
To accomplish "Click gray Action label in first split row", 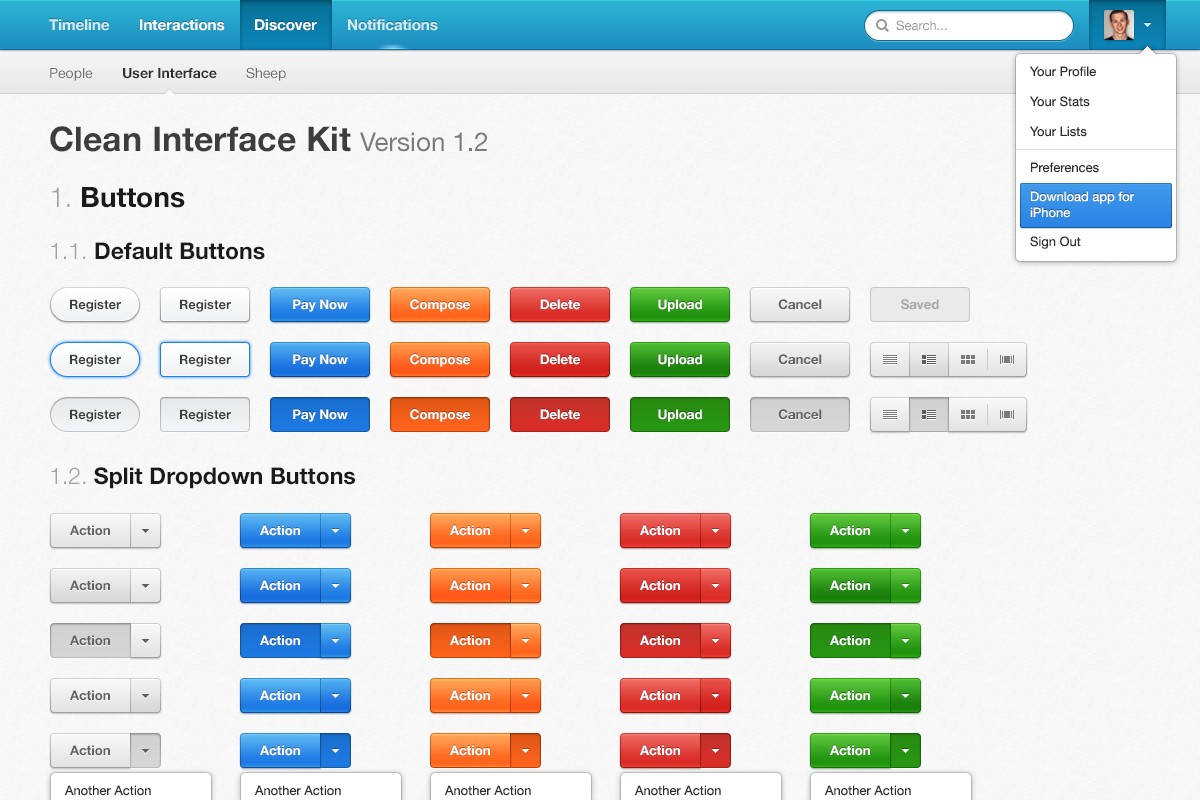I will (x=90, y=531).
